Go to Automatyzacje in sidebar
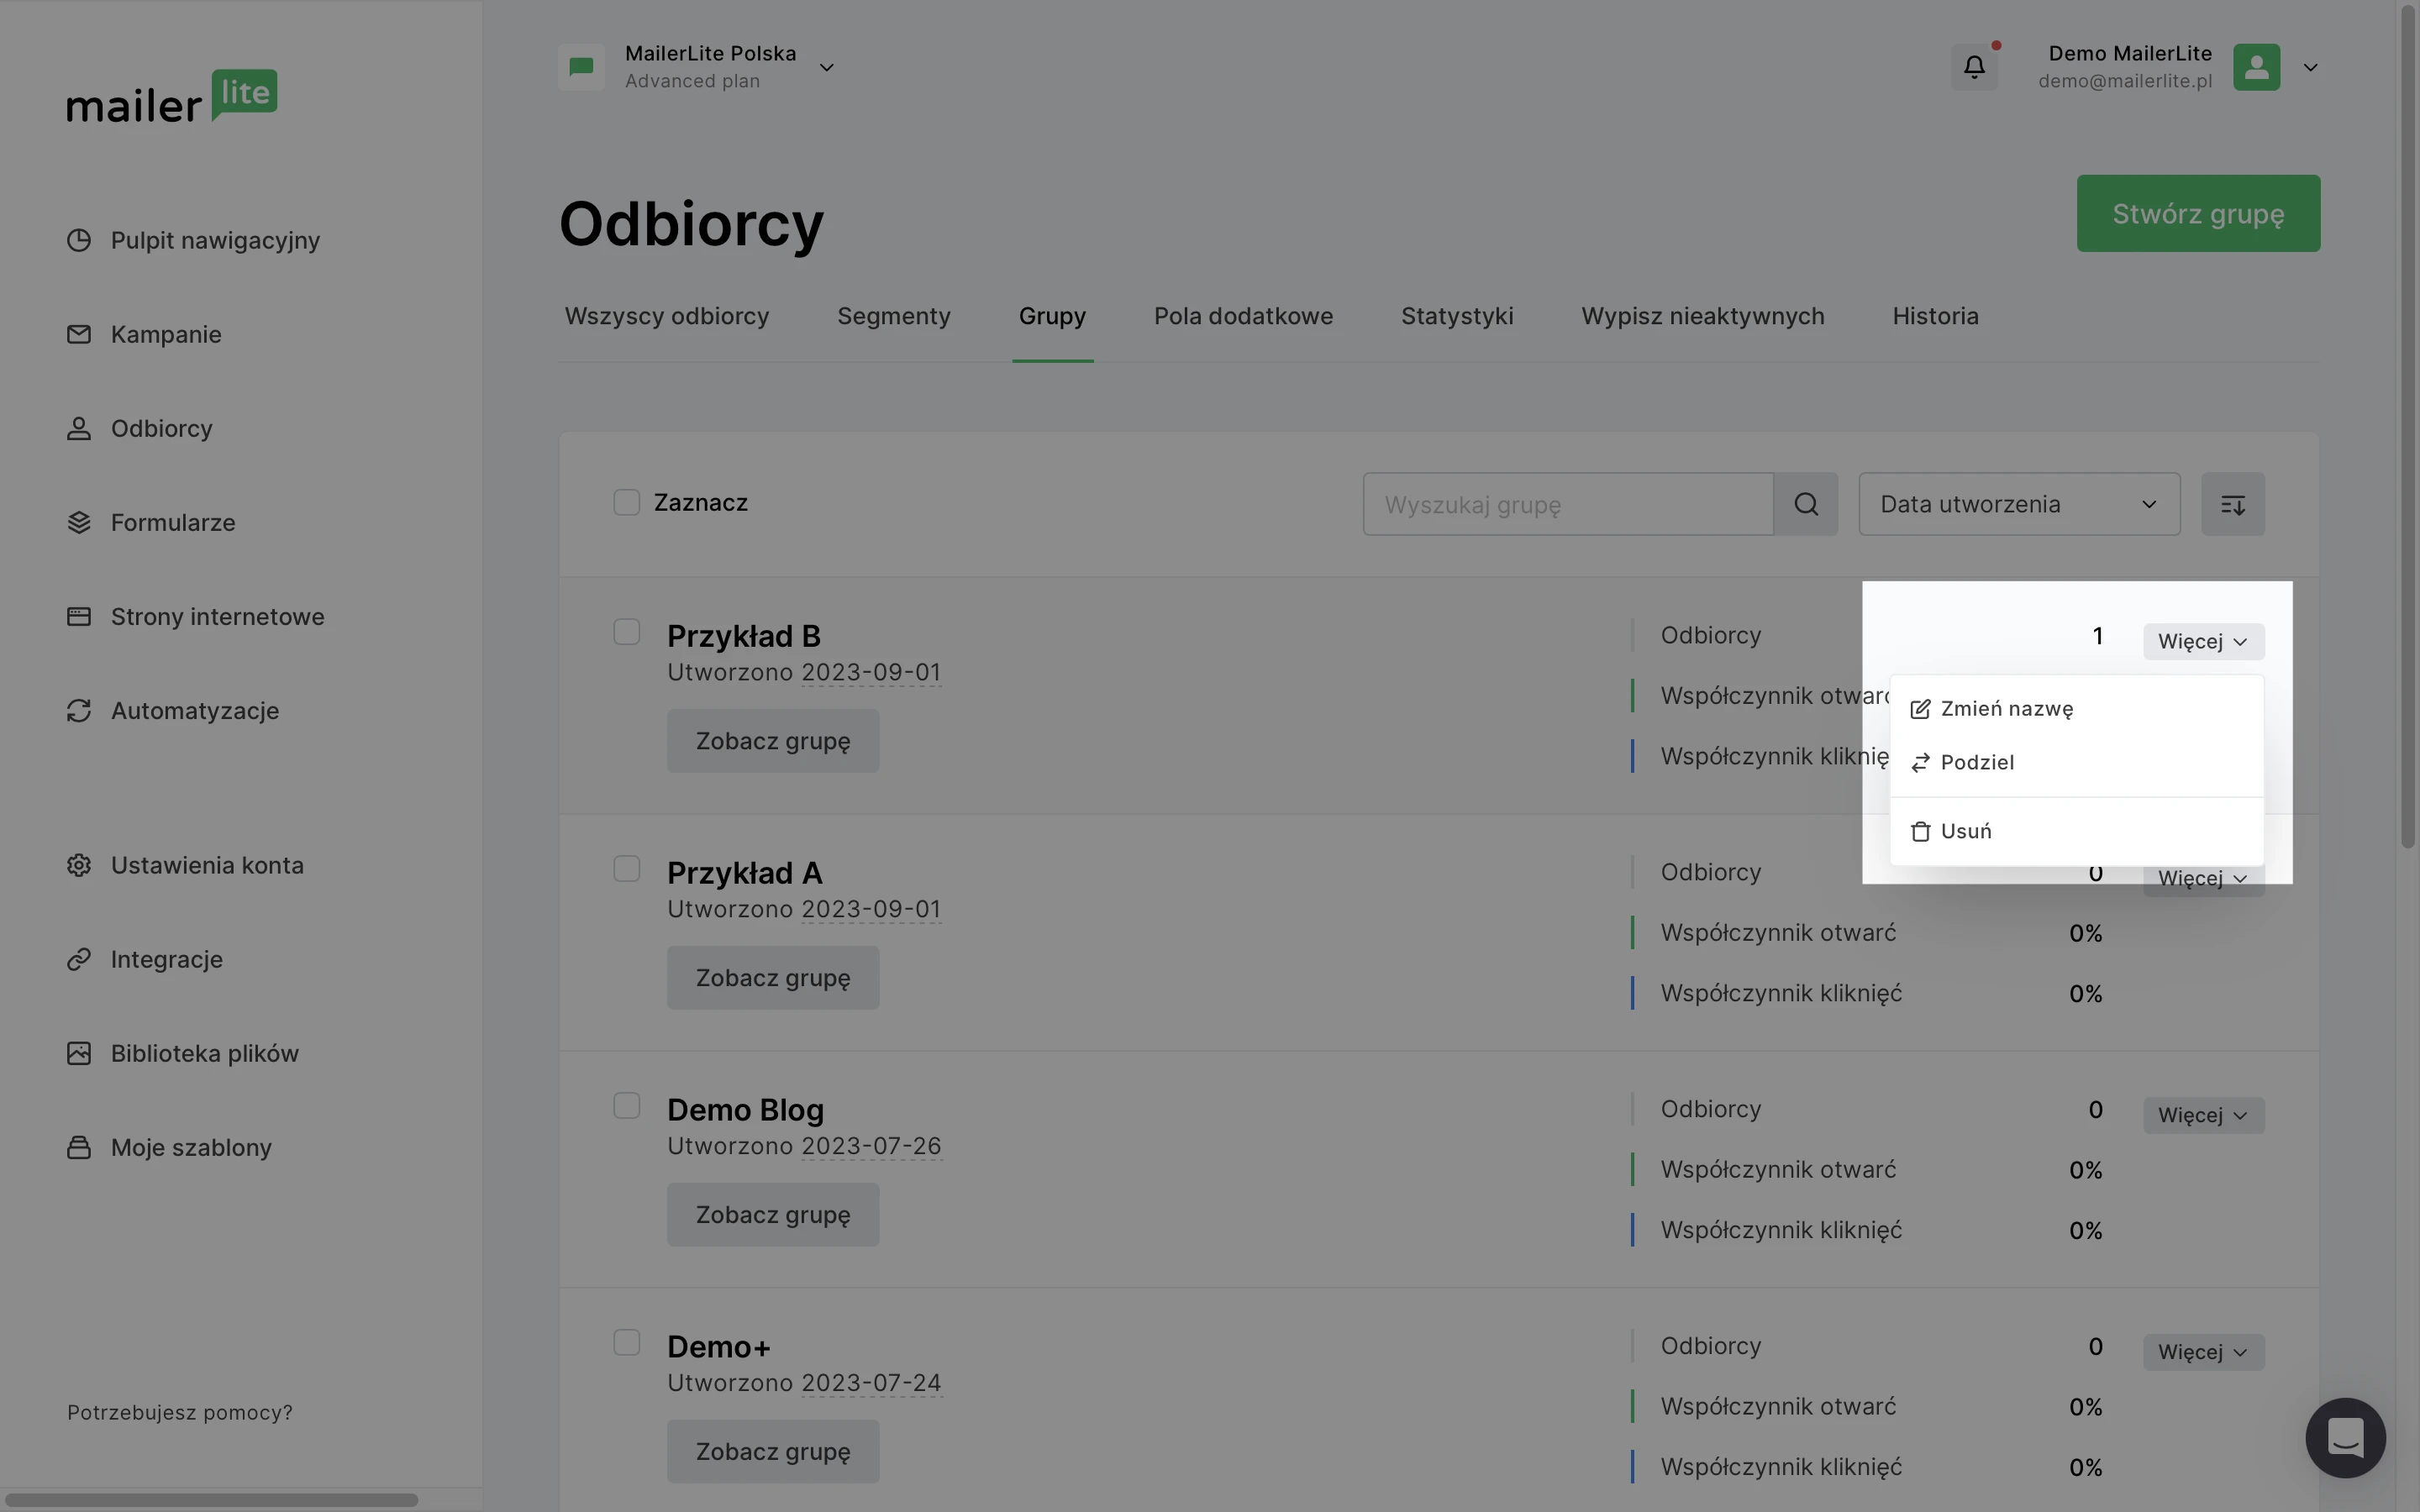Screen dimensions: 2420x1512 pyautogui.click(x=194, y=711)
